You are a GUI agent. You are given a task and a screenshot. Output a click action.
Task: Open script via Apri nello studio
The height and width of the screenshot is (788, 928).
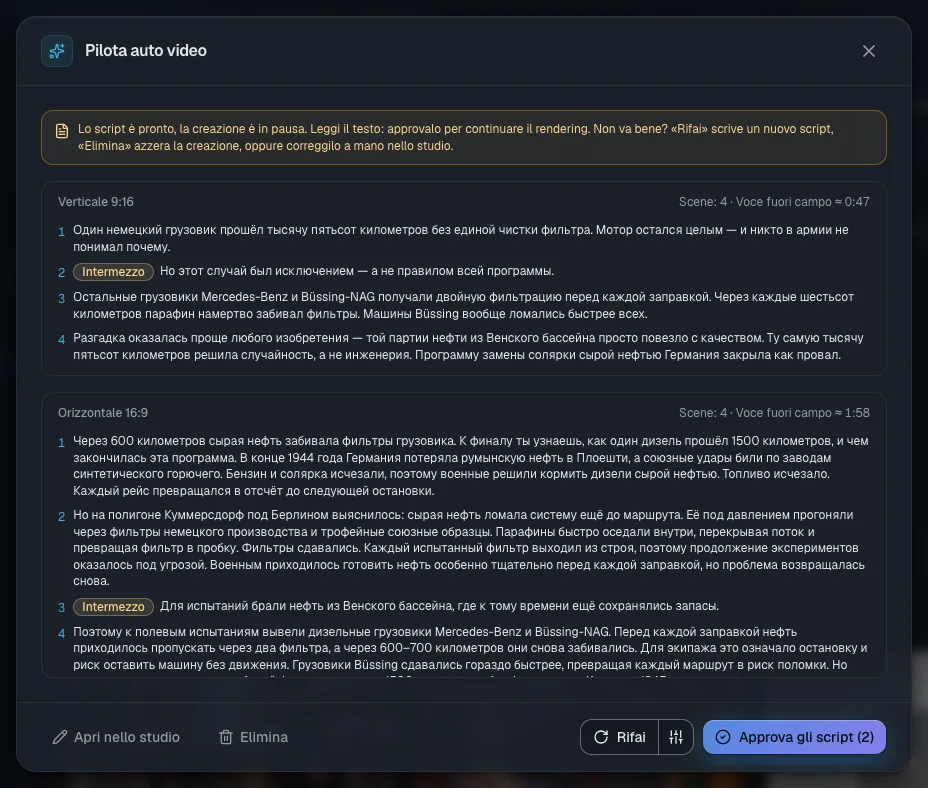point(116,737)
